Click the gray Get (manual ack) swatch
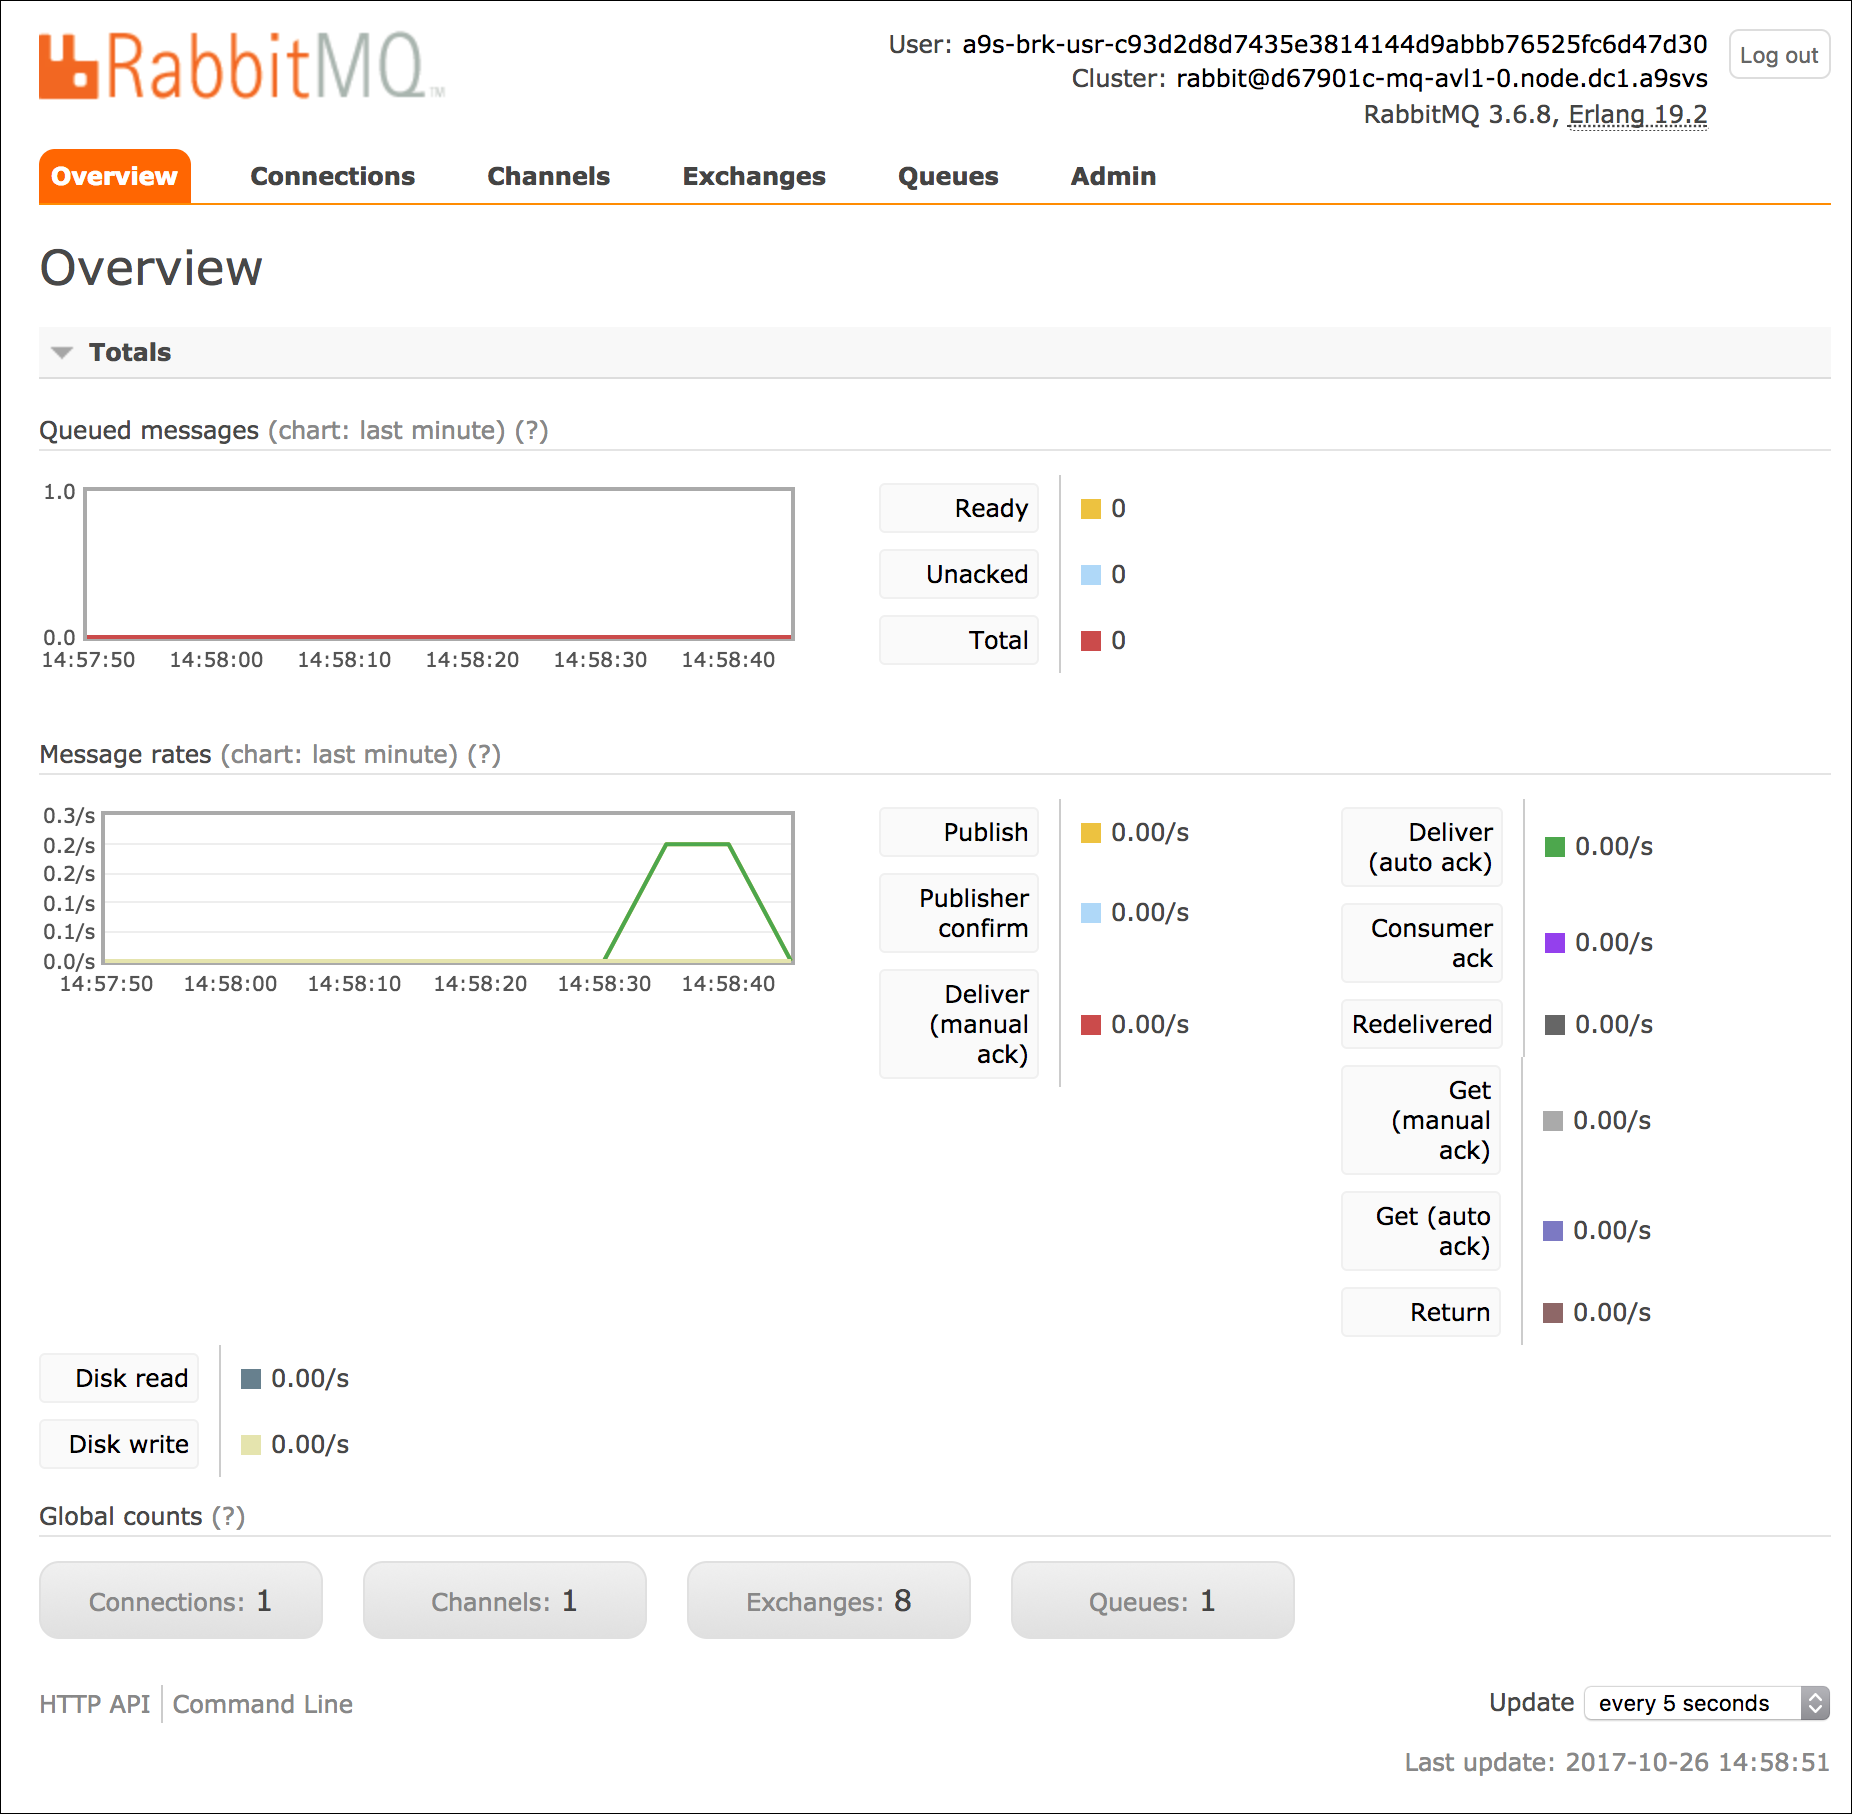Image resolution: width=1852 pixels, height=1814 pixels. [x=1553, y=1121]
